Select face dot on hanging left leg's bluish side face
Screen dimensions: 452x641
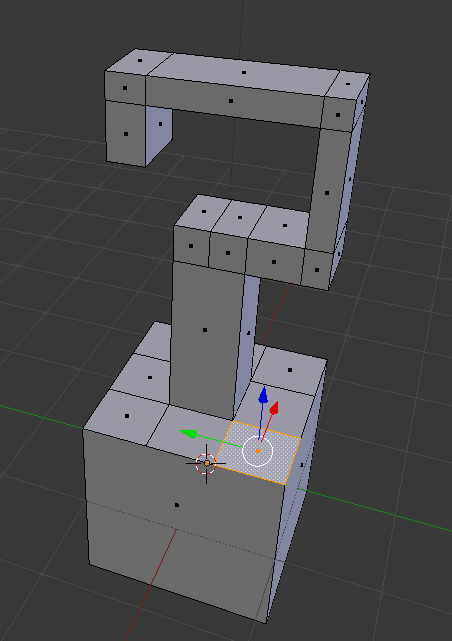(160, 124)
